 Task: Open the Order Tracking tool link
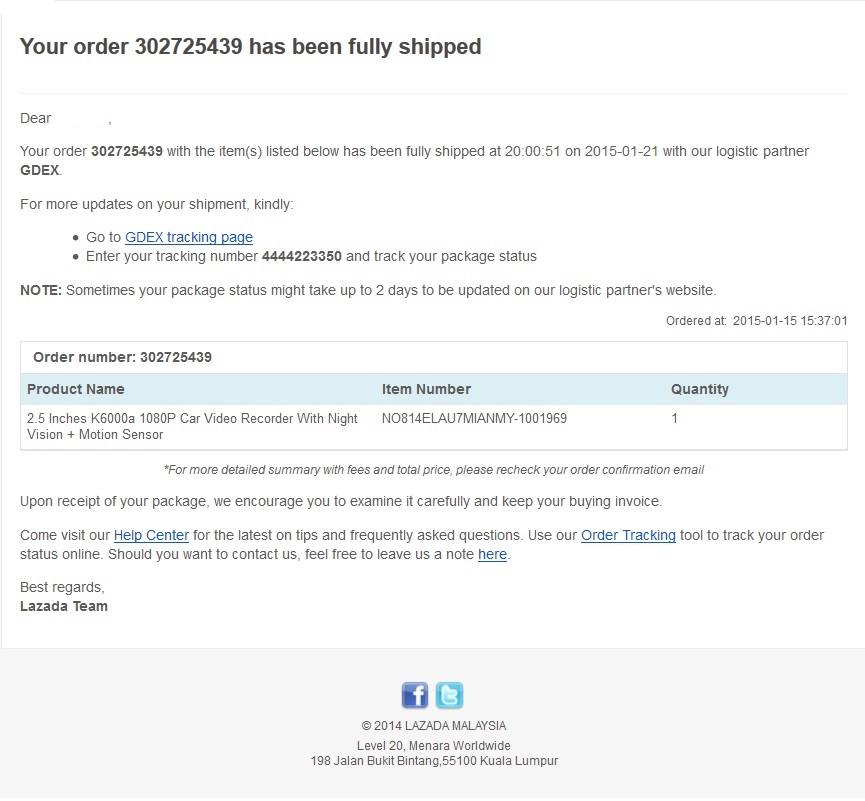tap(628, 535)
